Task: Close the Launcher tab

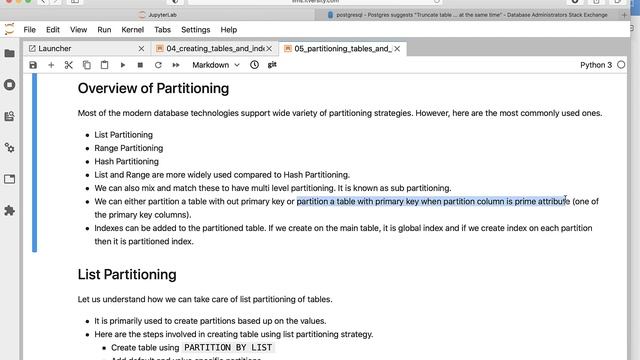Action: point(141,49)
